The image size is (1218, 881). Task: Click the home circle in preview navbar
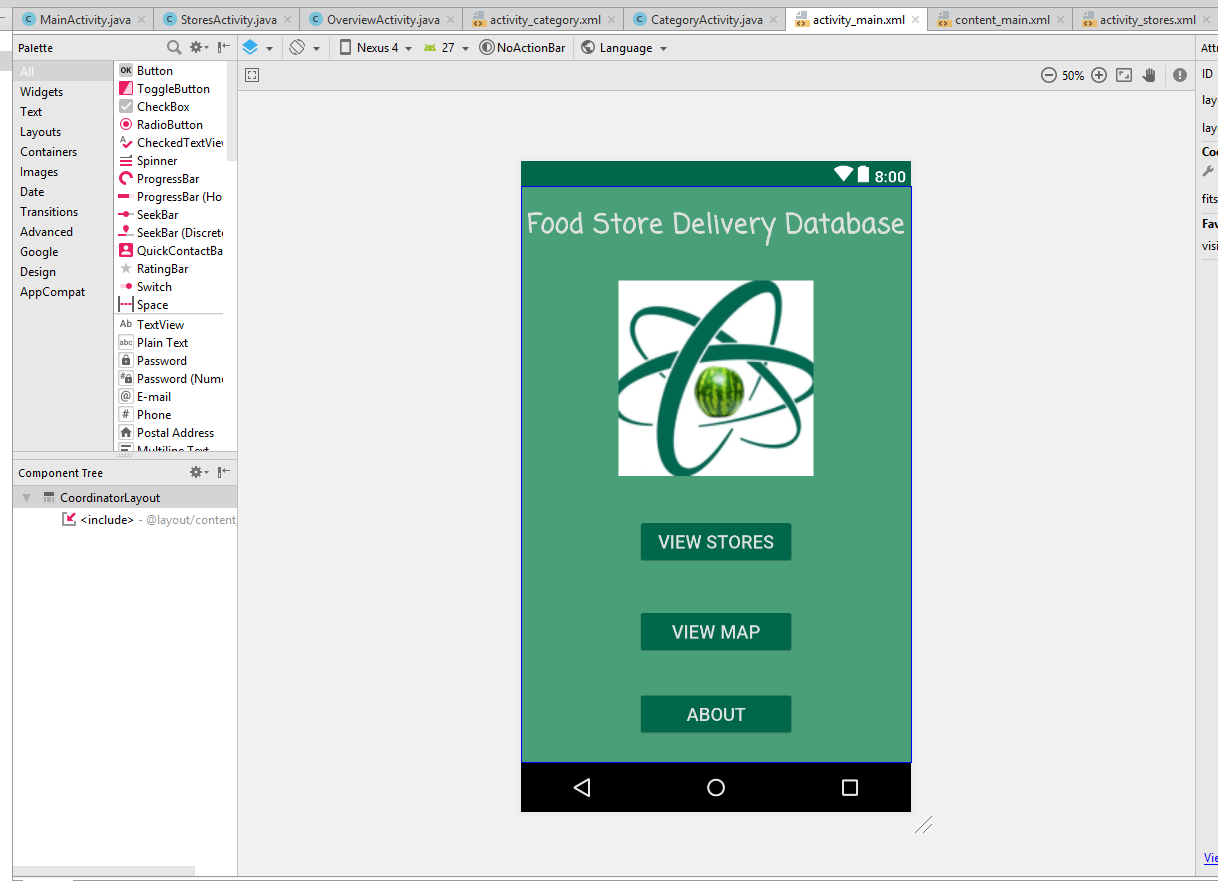(x=716, y=787)
